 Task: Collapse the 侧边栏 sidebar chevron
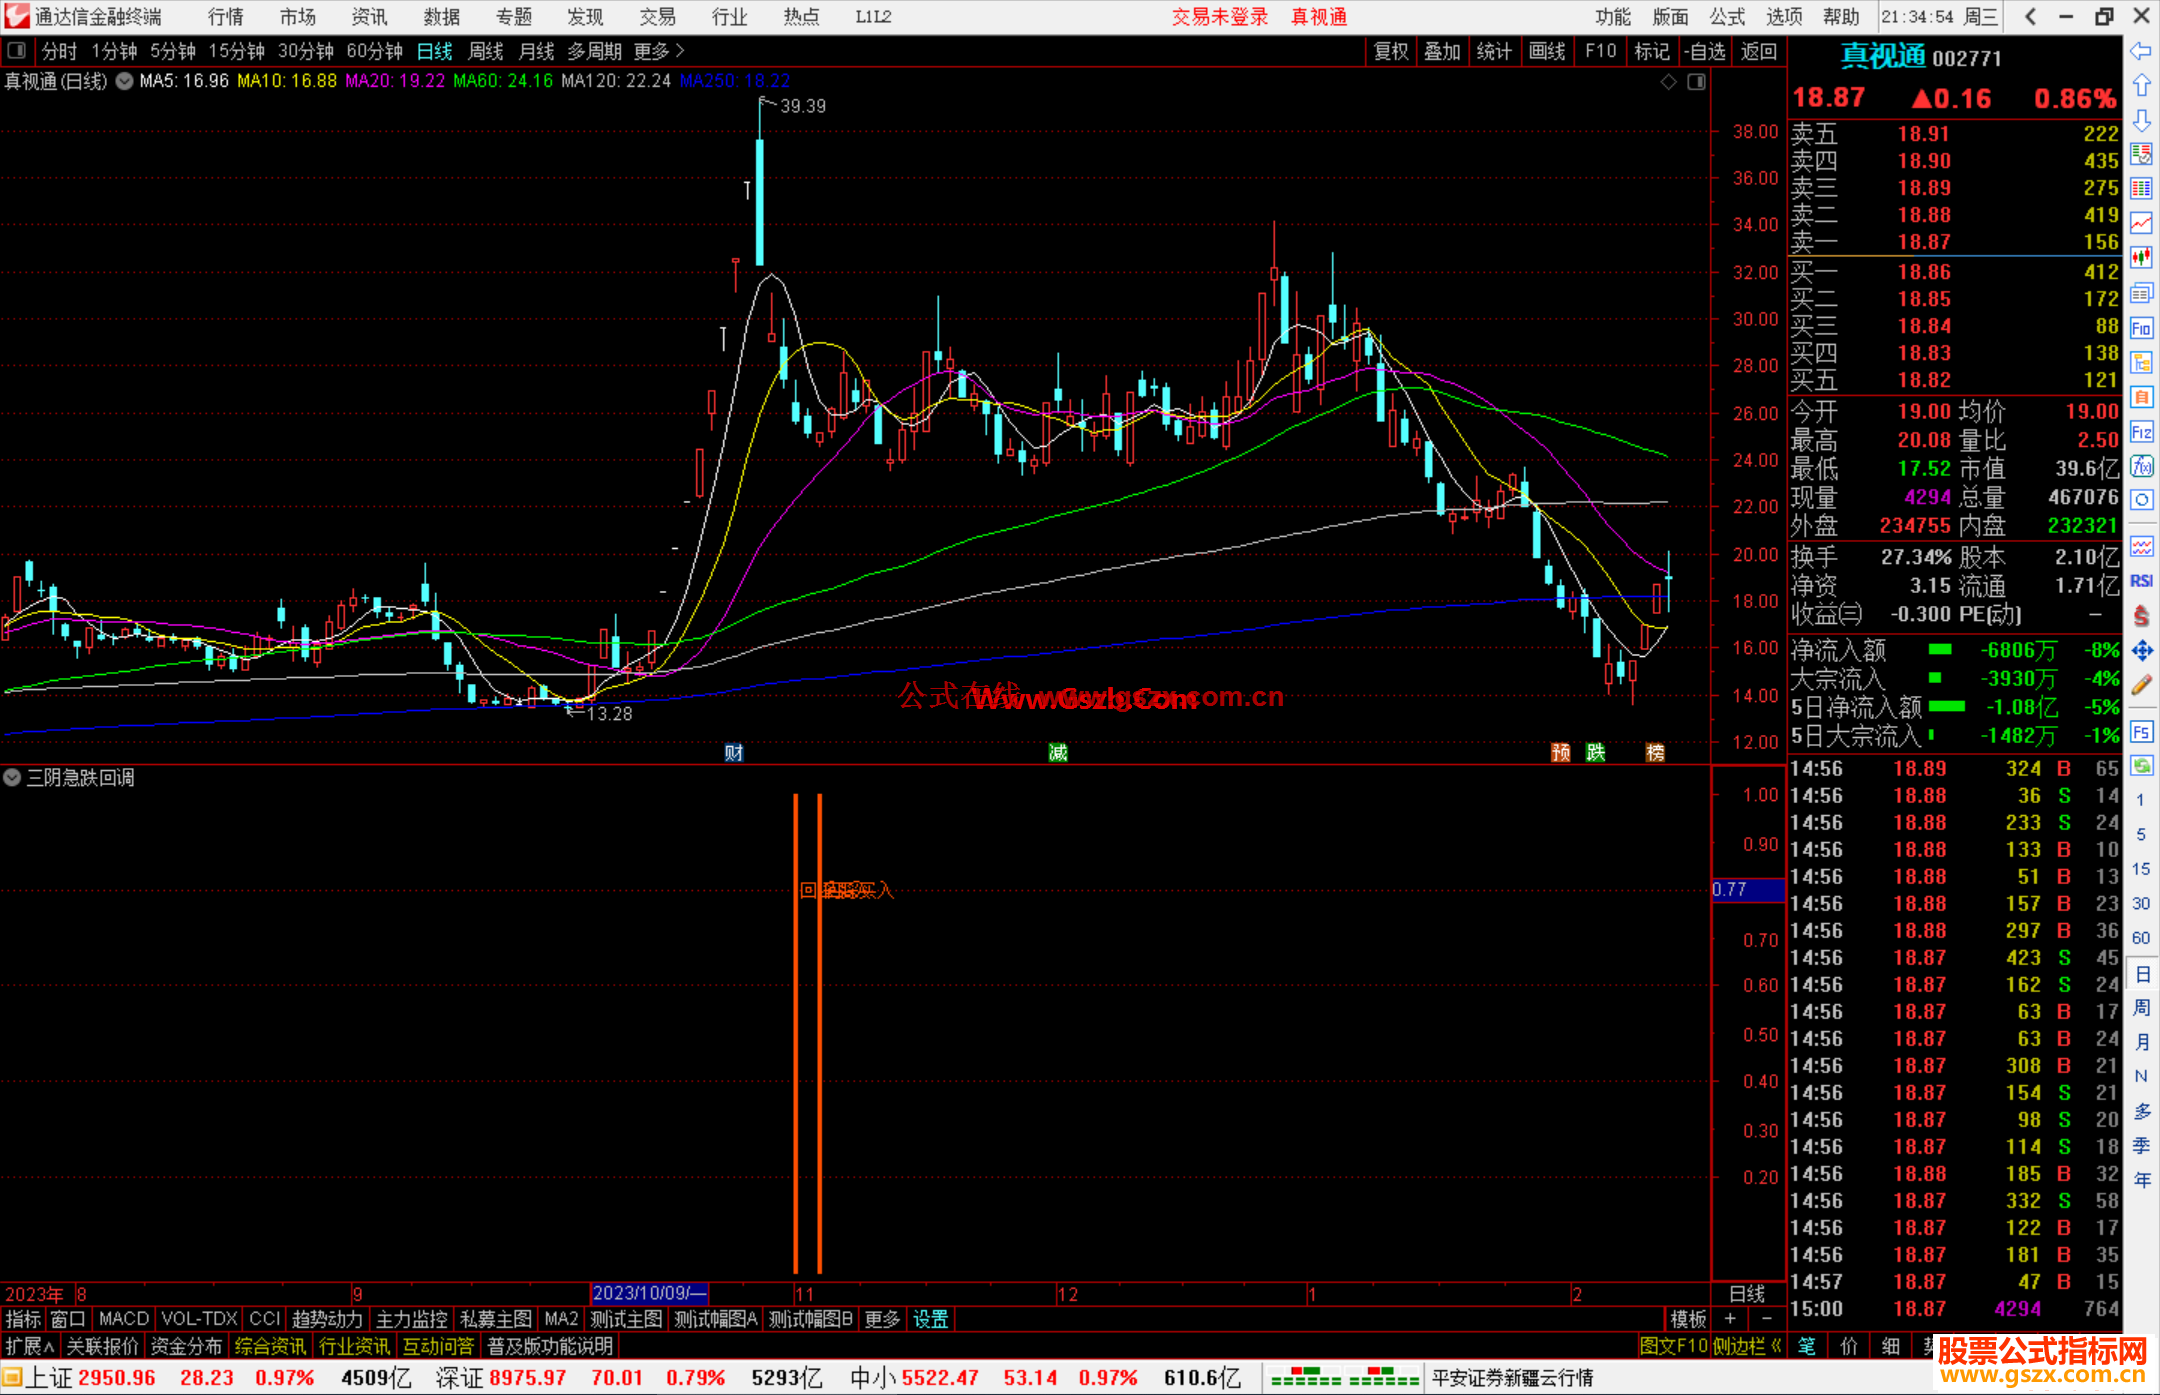1776,1346
